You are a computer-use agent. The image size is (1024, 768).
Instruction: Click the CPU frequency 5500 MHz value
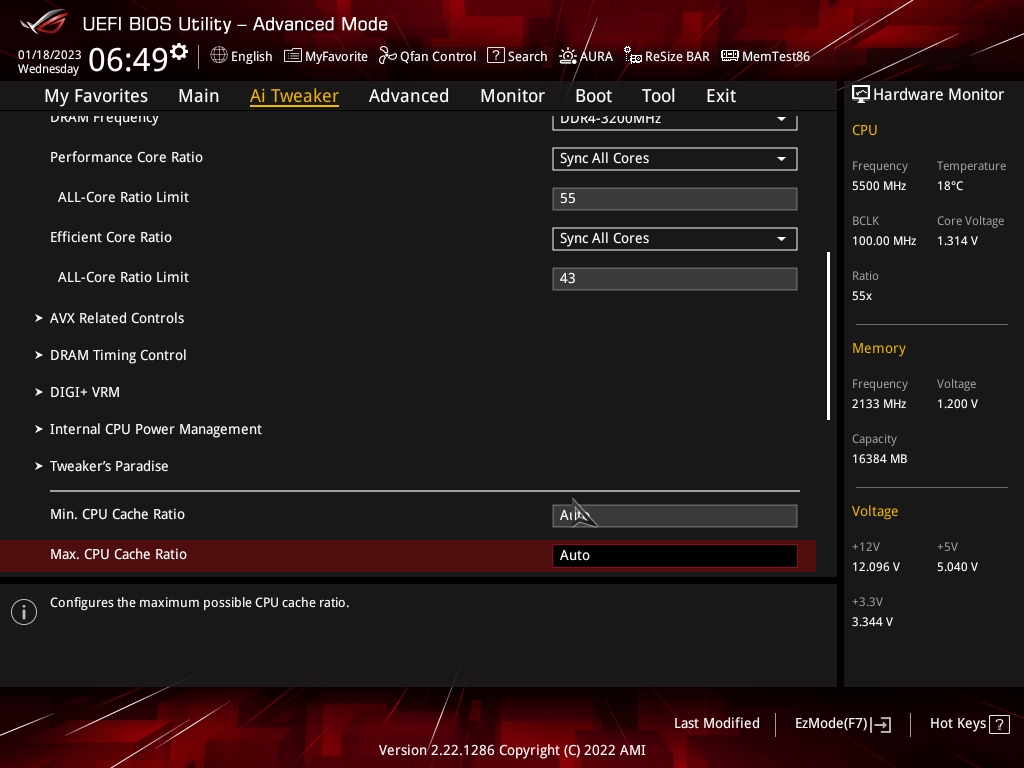click(879, 186)
